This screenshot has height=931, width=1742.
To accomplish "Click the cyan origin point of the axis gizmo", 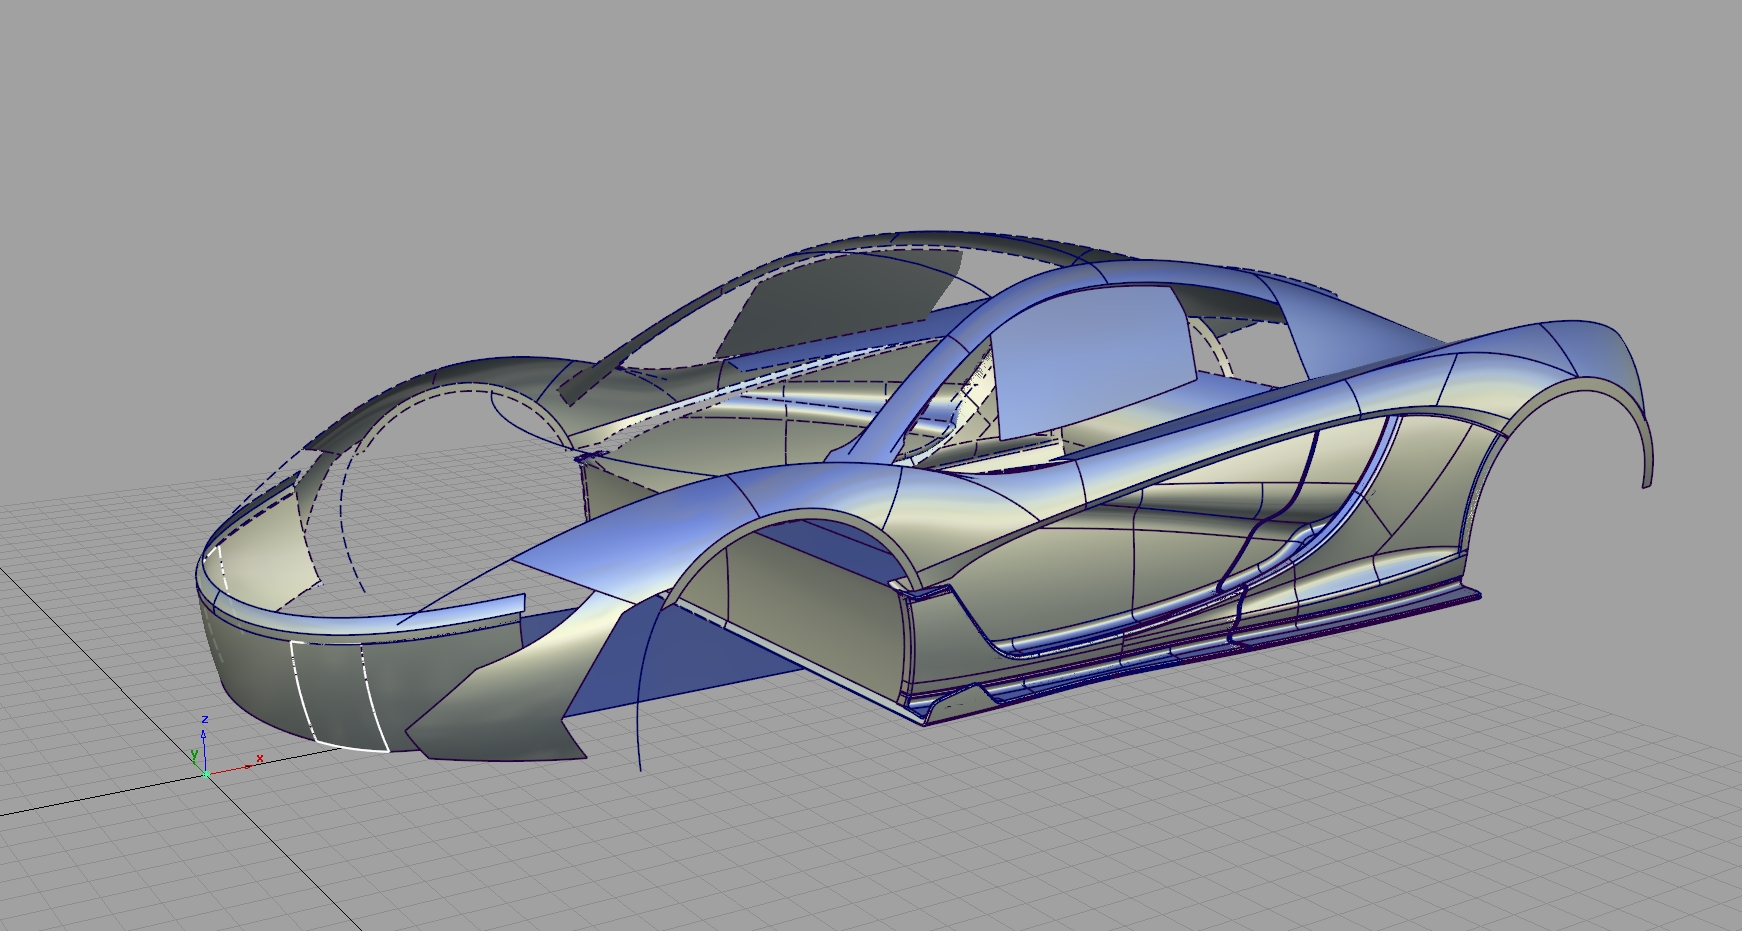I will coord(206,774).
